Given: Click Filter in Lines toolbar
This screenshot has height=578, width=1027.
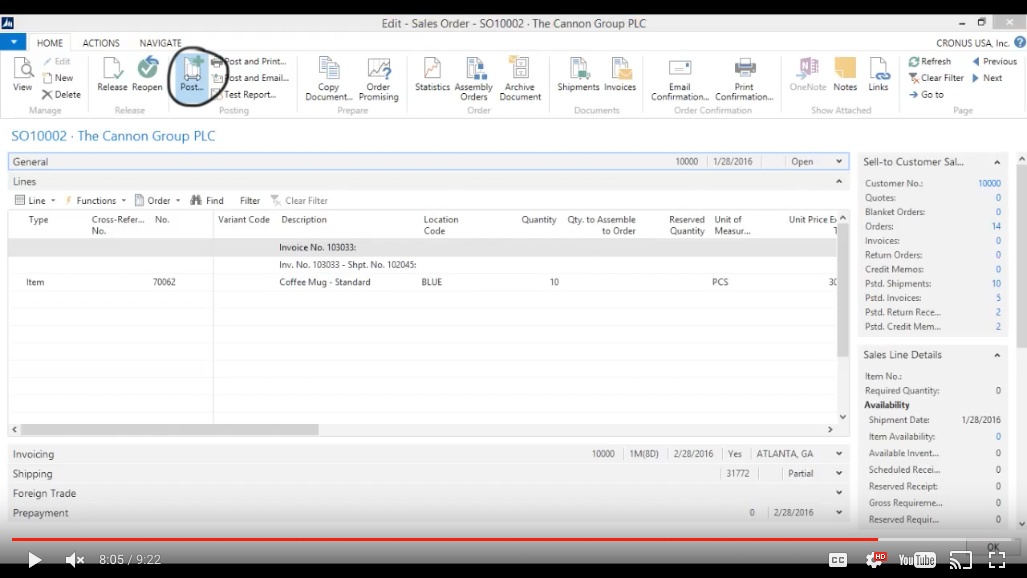Looking at the screenshot, I should click(x=250, y=201).
